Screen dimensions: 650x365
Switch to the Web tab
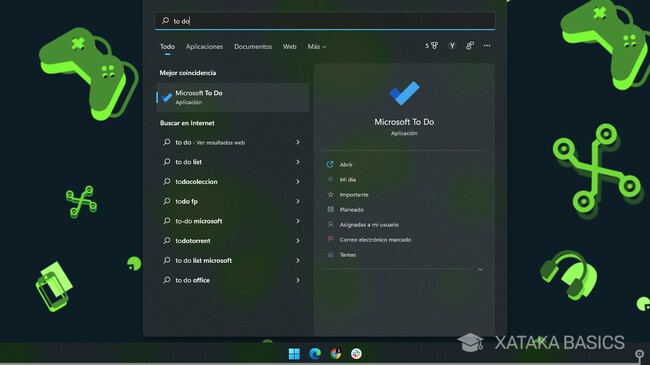pyautogui.click(x=289, y=46)
